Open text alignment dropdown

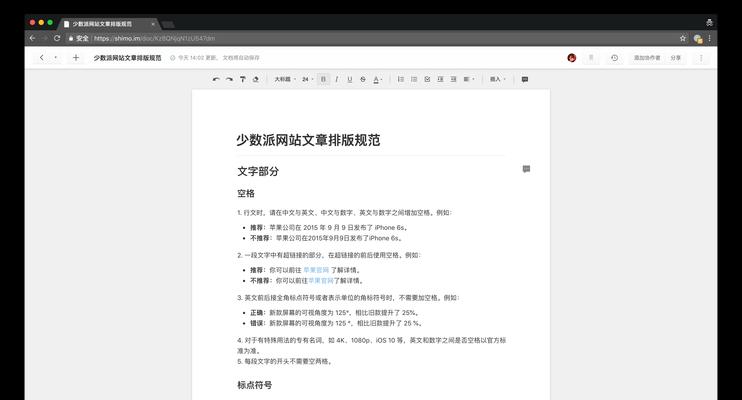click(468, 80)
